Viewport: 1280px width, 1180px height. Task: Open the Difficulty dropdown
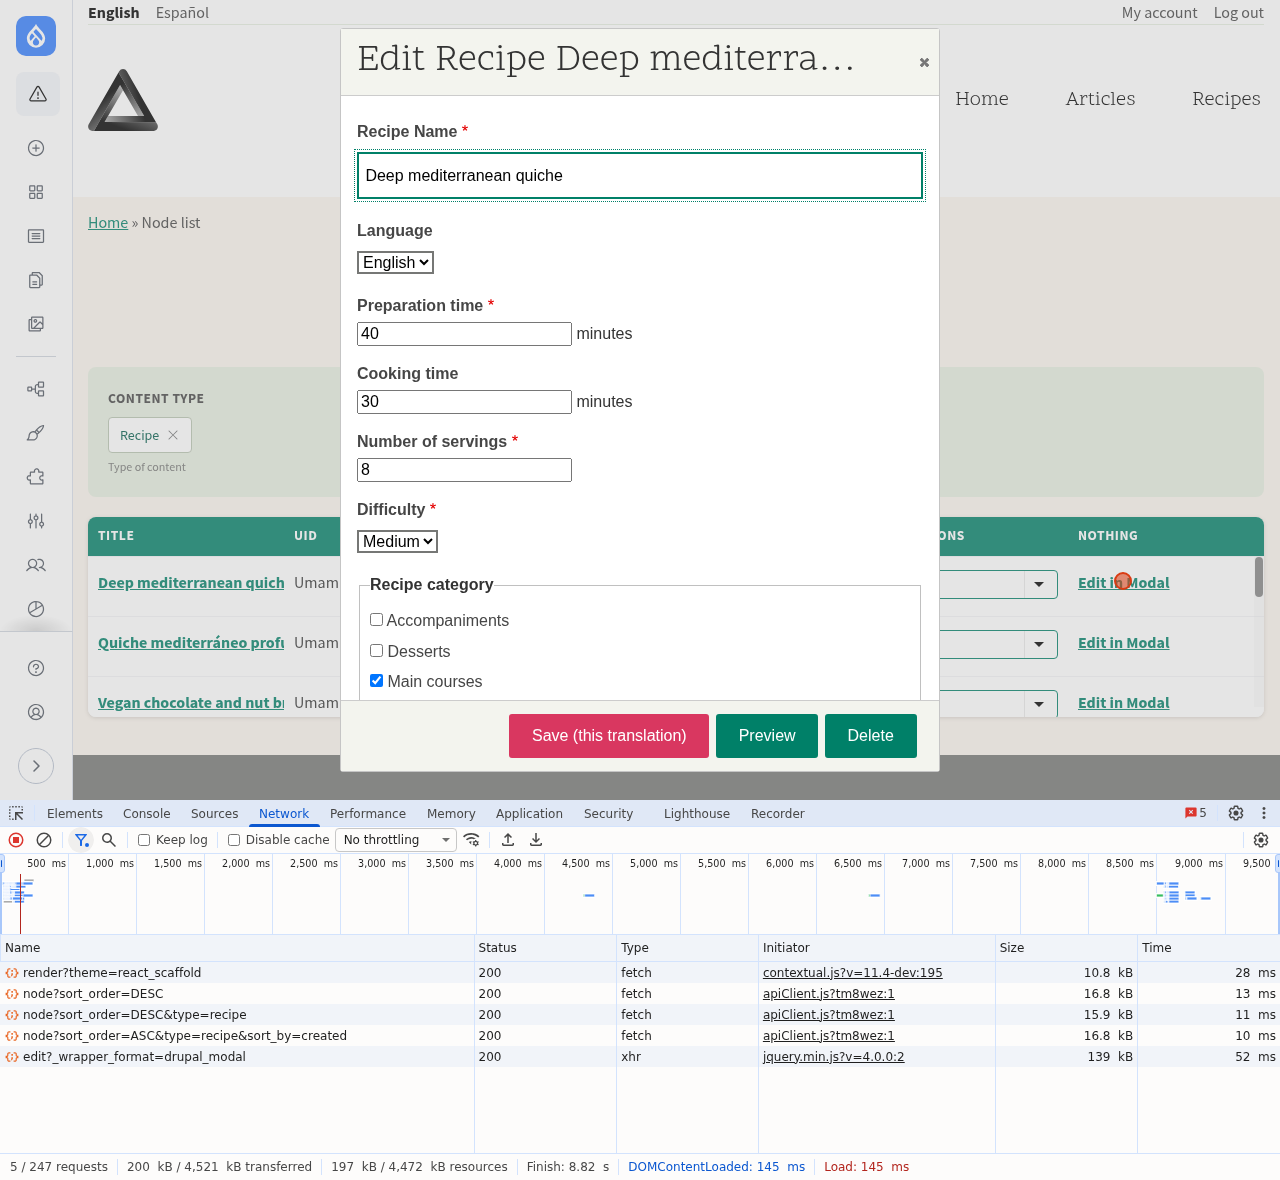click(x=397, y=541)
